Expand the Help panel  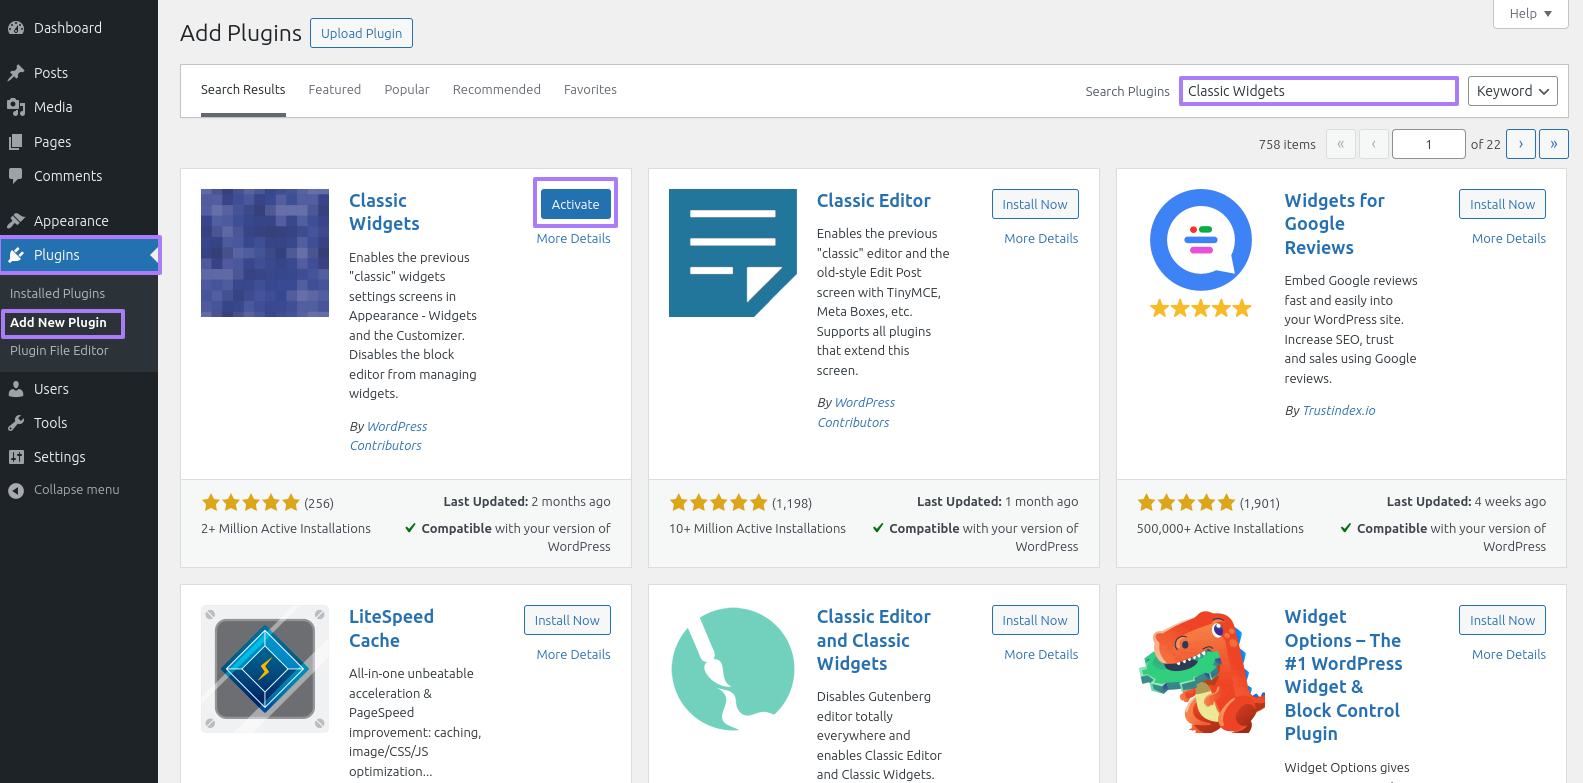click(1530, 14)
